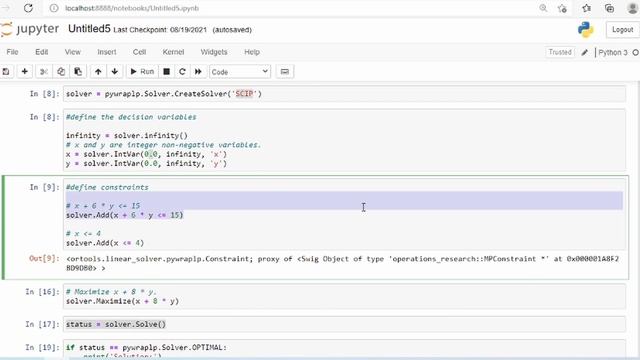Viewport: 640px width, 360px height.
Task: Select cell via In [16] prompt
Action: [42, 292]
